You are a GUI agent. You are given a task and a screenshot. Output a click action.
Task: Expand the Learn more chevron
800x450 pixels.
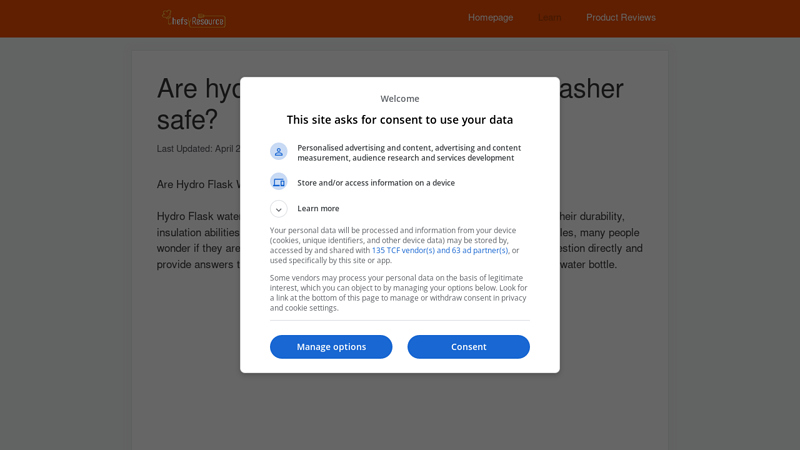pyautogui.click(x=279, y=209)
